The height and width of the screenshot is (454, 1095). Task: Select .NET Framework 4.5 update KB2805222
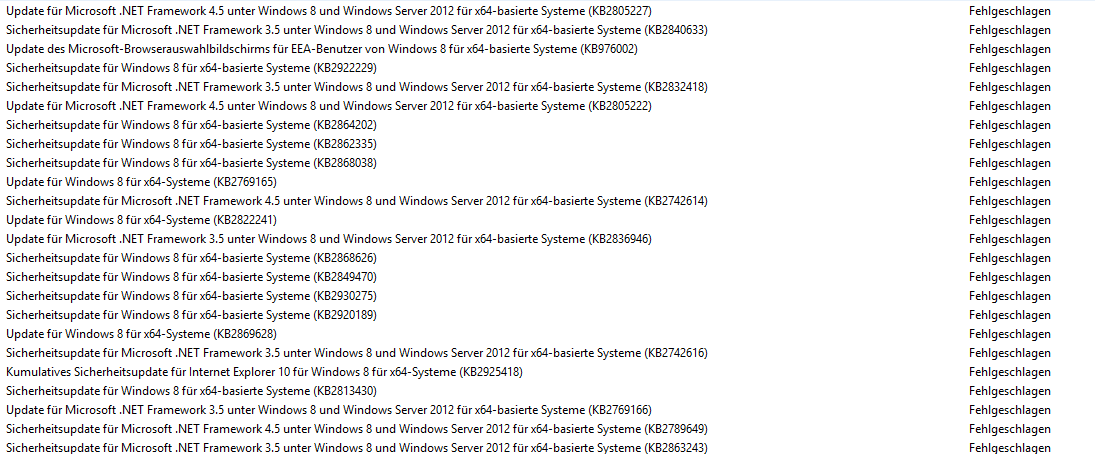(x=328, y=106)
